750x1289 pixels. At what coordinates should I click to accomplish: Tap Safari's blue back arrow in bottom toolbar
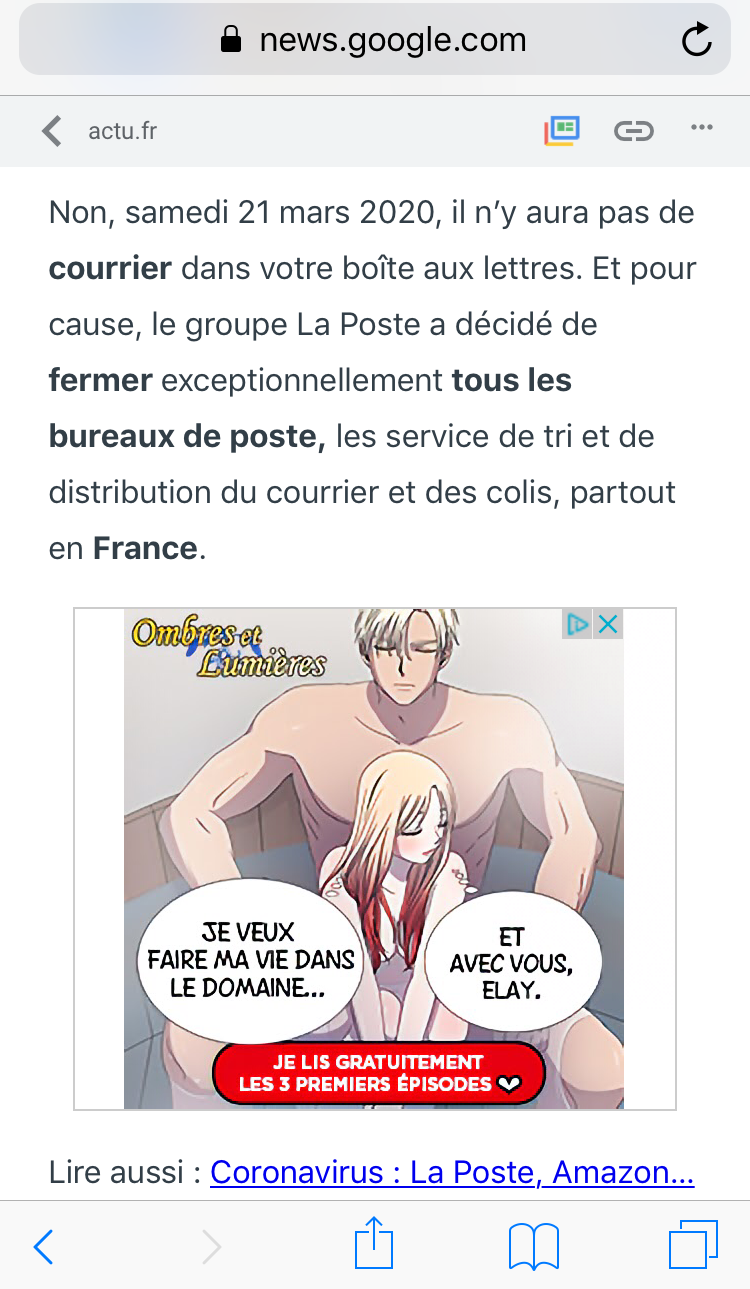point(43,1247)
